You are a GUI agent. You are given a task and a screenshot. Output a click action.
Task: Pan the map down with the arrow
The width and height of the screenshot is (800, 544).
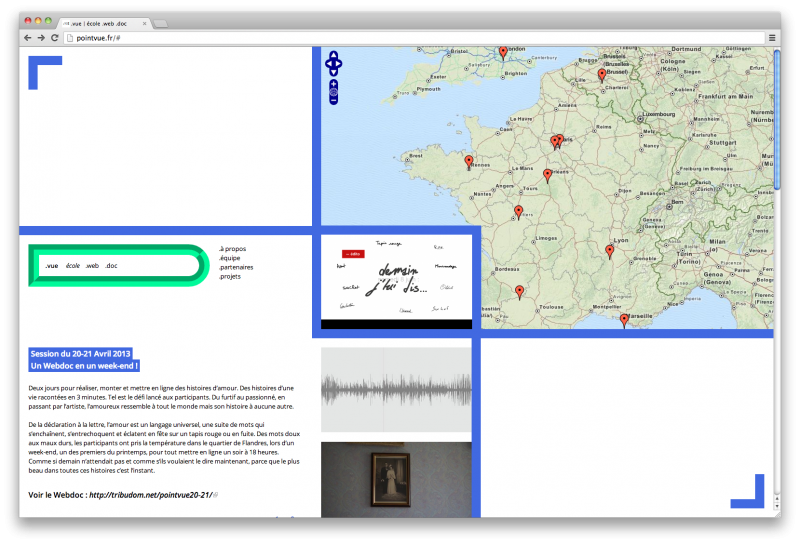[333, 72]
